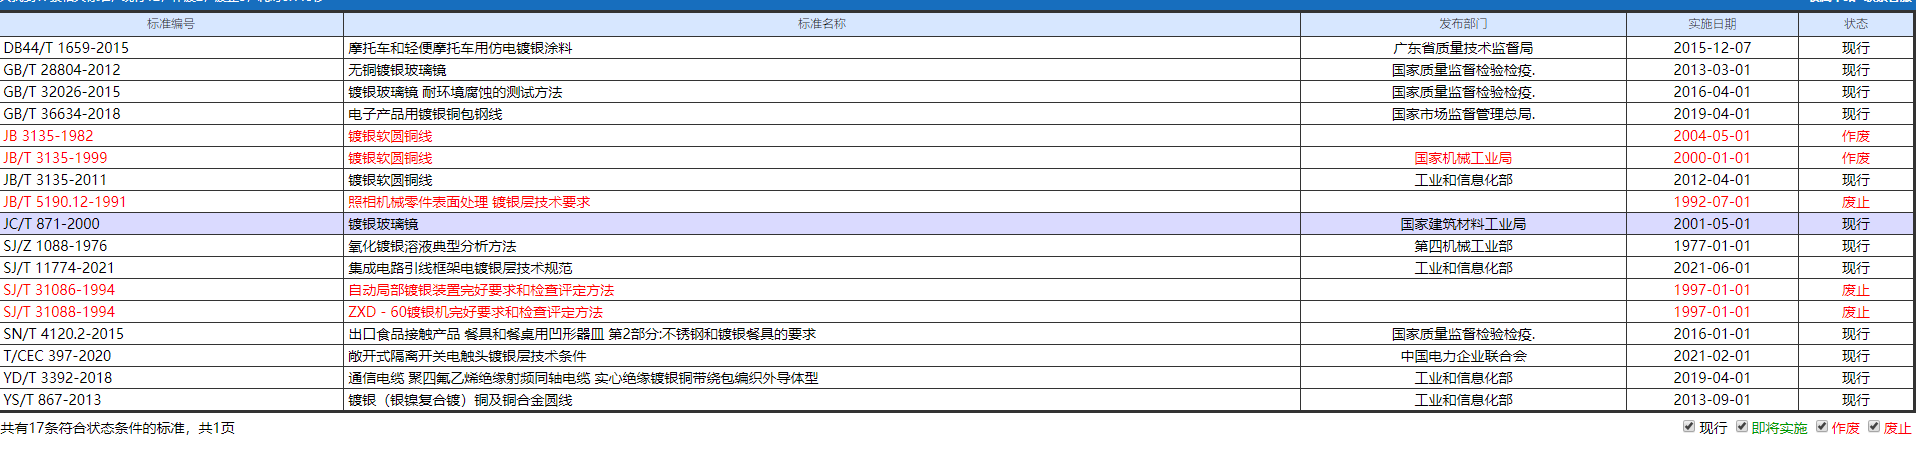Click the highlighted JC/T 871-2000 row
The image size is (1916, 455).
click(52, 224)
